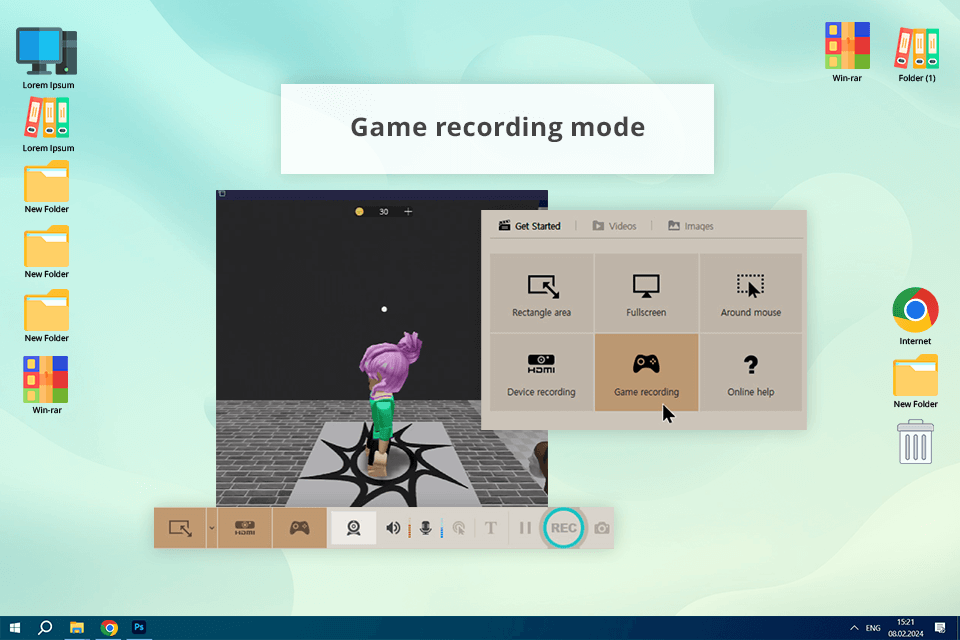The image size is (960, 640).
Task: Choose the Fullscreen recording tile
Action: [x=646, y=293]
